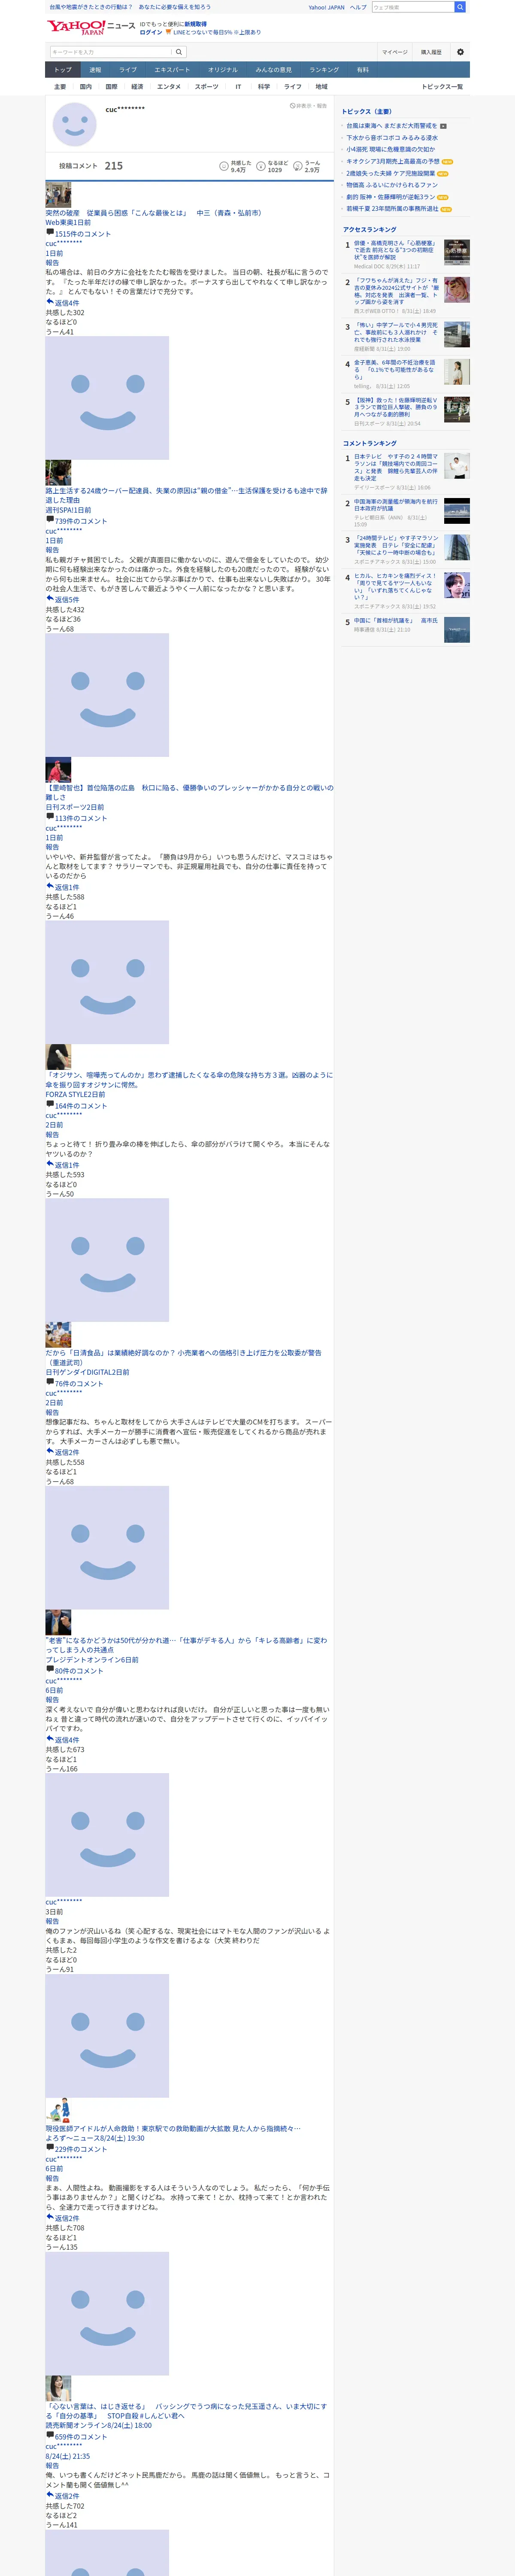Click the 1515件のコメント speech bubble icon

pyautogui.click(x=50, y=232)
